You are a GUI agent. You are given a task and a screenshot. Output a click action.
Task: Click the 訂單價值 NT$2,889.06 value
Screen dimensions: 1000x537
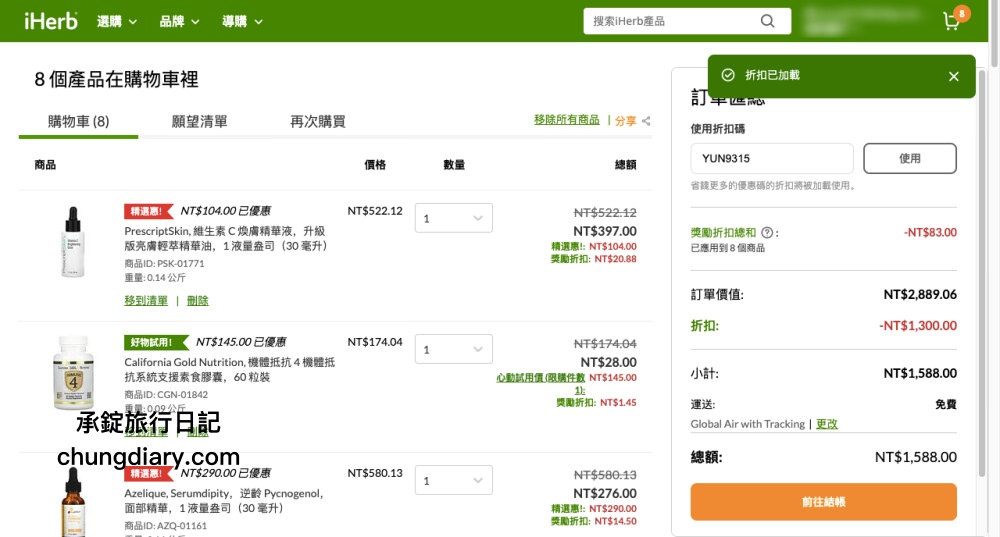point(920,295)
